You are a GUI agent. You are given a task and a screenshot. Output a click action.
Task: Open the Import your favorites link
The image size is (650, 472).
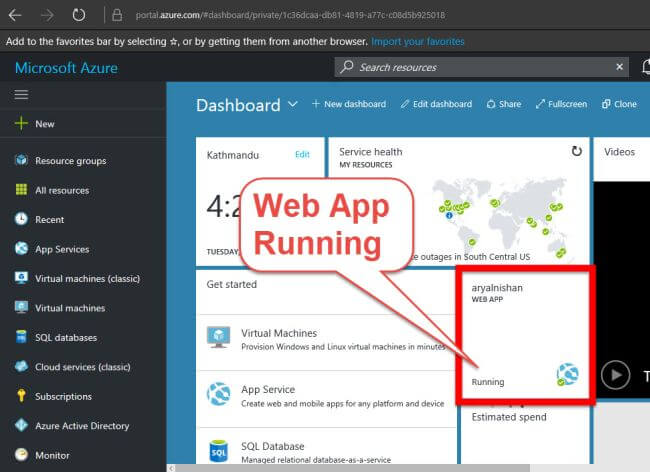click(417, 41)
